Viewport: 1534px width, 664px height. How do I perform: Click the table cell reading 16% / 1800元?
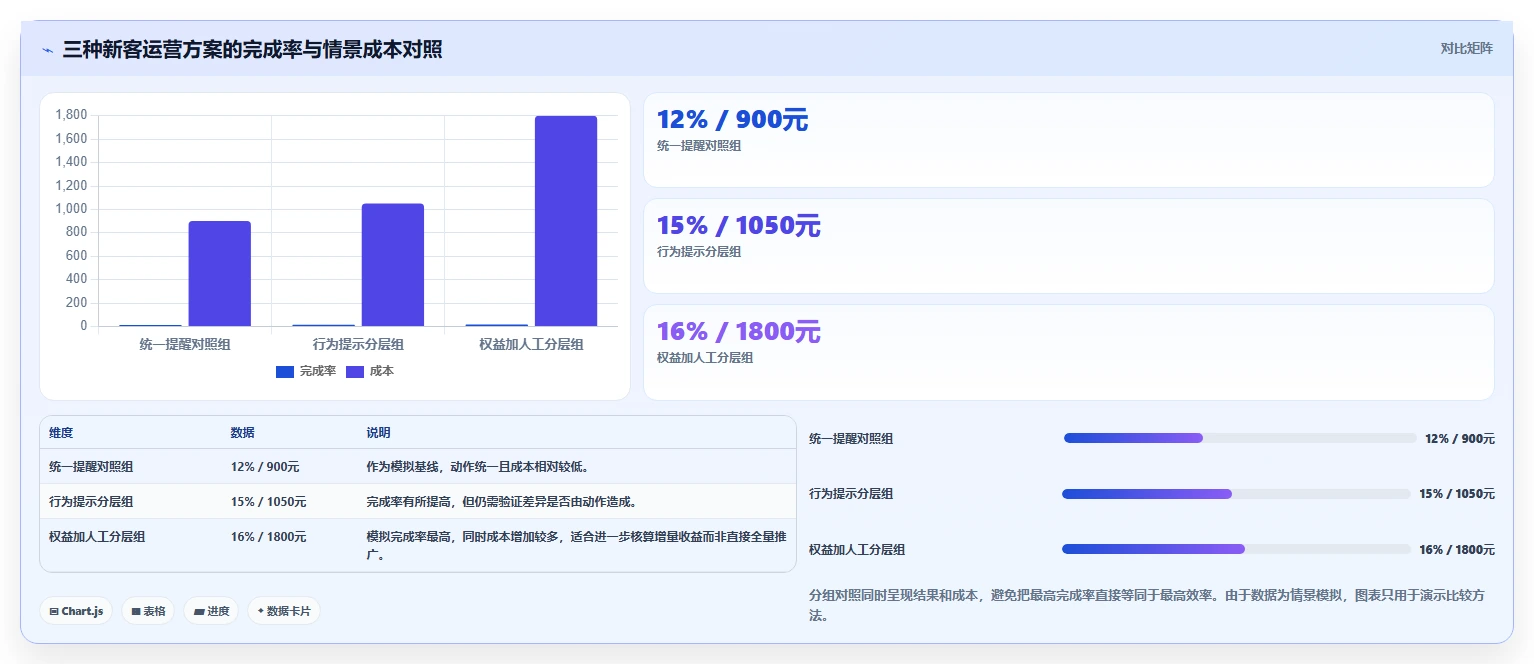[268, 537]
